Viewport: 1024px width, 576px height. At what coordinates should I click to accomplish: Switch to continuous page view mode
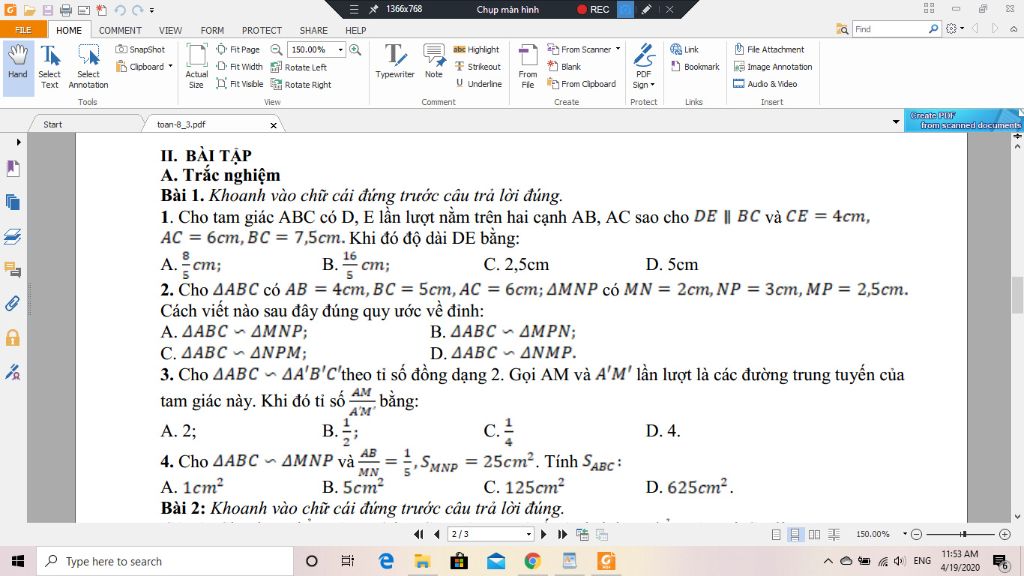pyautogui.click(x=795, y=534)
